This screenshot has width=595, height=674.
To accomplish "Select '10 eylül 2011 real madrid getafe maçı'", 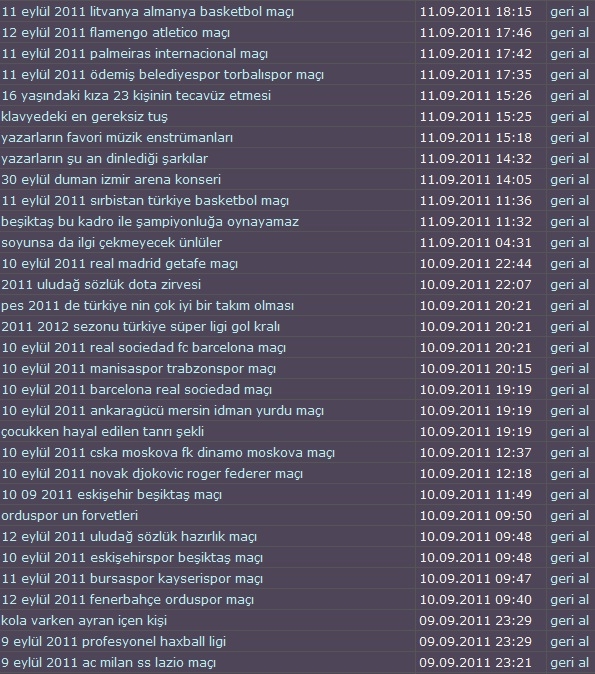I will click(120, 263).
